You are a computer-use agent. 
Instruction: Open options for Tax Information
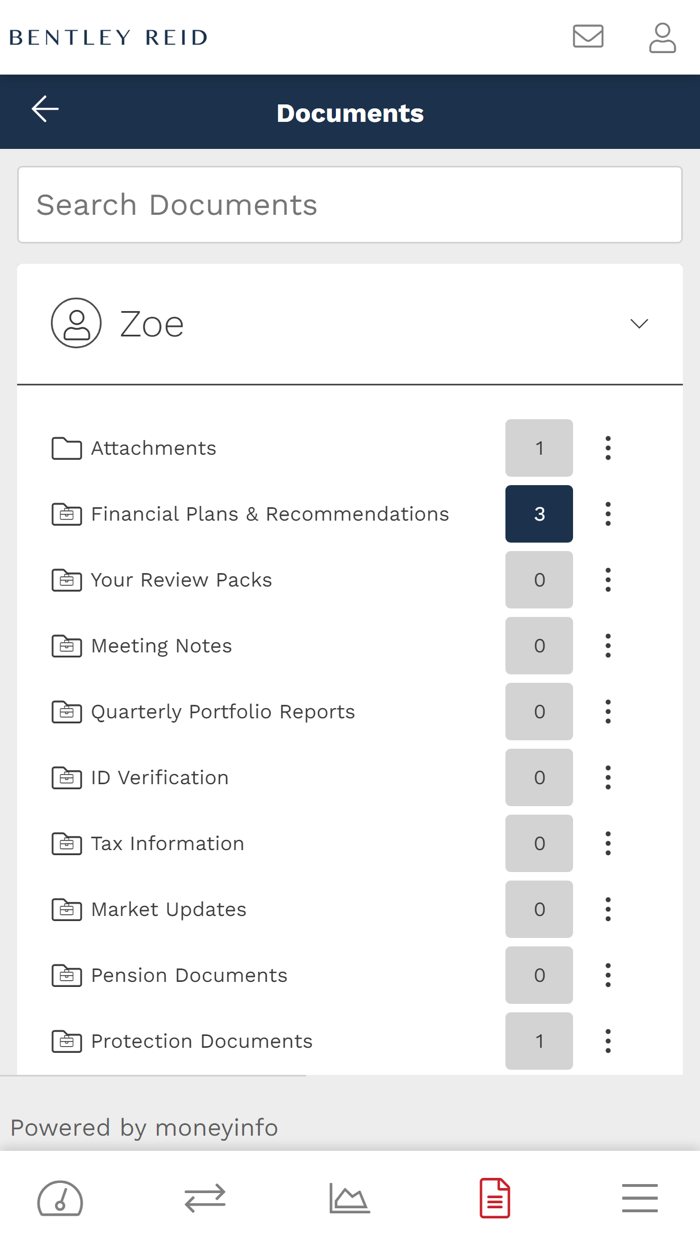pyautogui.click(x=608, y=843)
